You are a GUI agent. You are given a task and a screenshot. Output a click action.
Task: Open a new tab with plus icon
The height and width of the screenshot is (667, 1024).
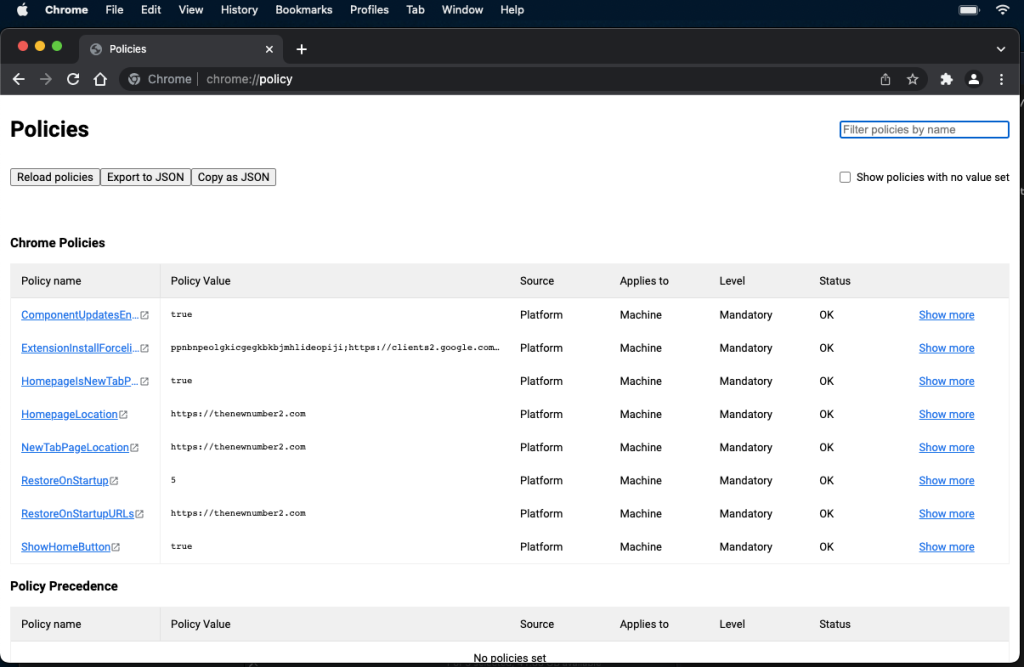click(x=301, y=49)
